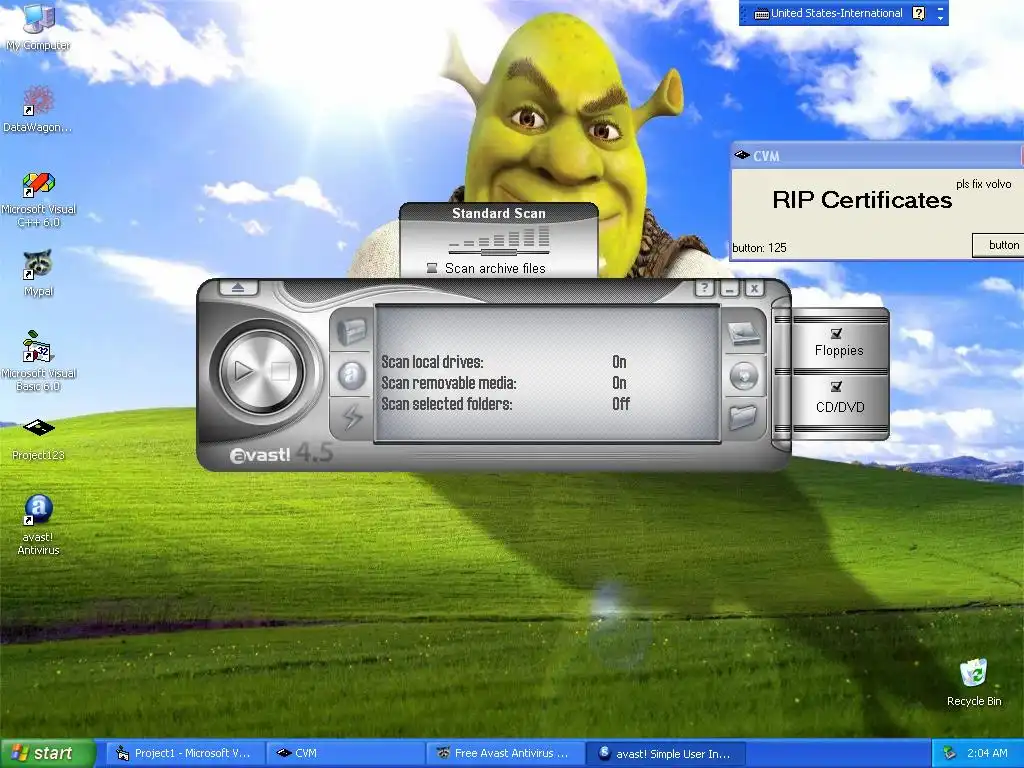Select the folder scan icon in avast
This screenshot has height=768, width=1024.
click(743, 417)
